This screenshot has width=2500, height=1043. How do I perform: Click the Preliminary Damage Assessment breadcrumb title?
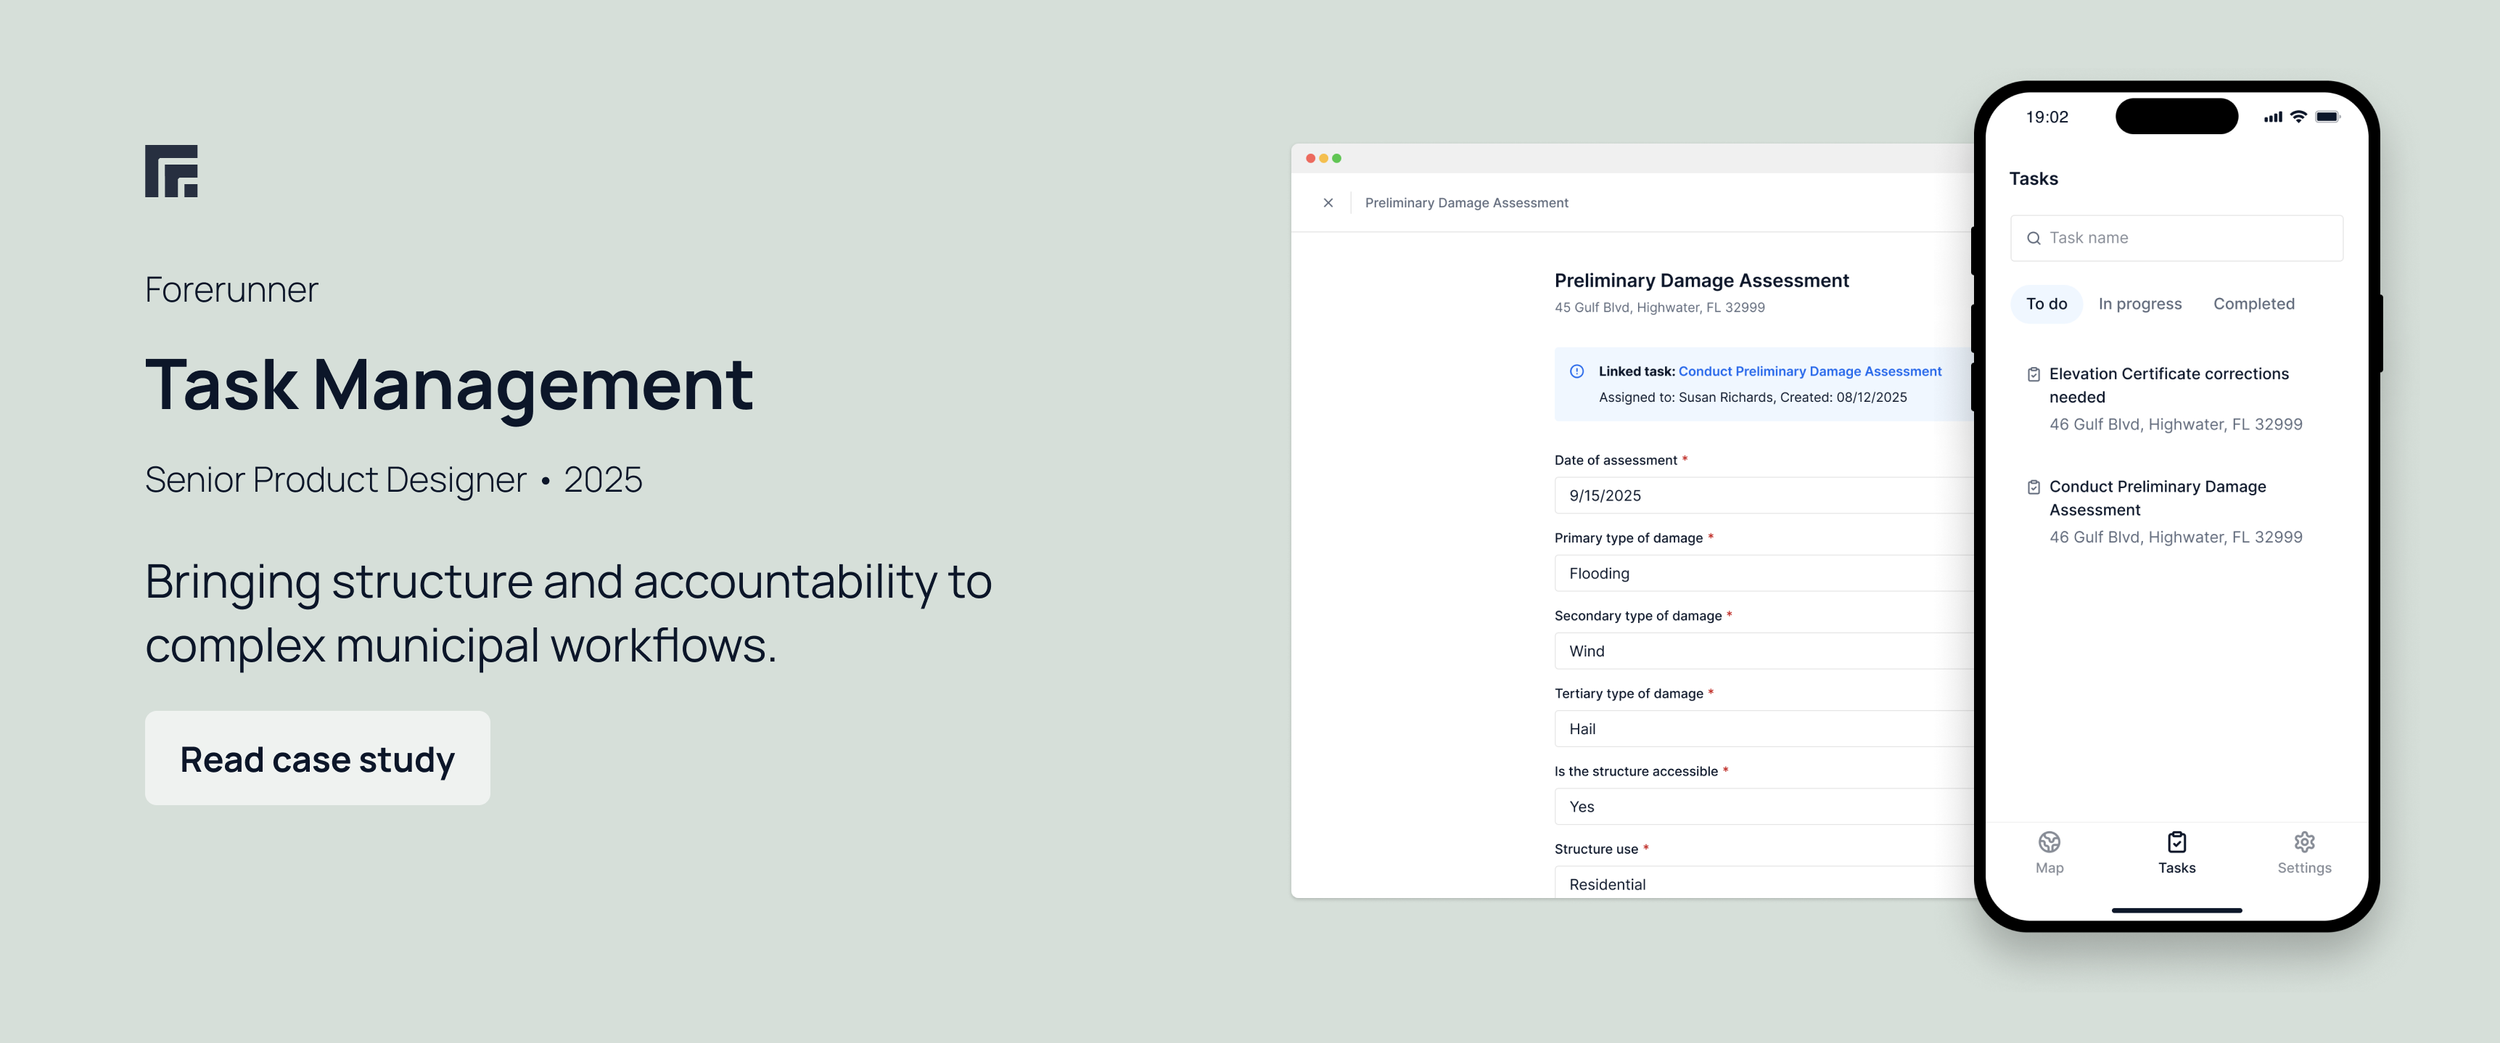[1466, 203]
